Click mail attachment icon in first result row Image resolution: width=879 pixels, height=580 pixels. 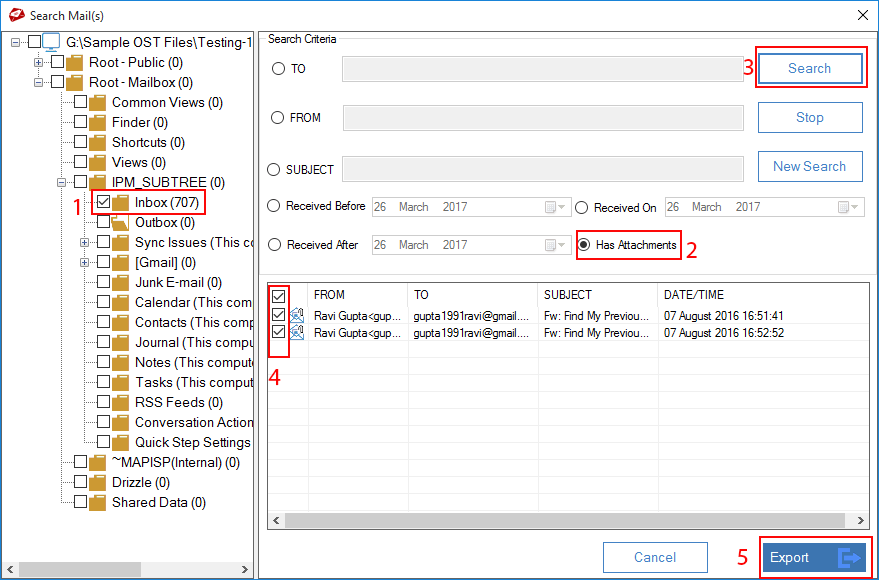[x=297, y=316]
